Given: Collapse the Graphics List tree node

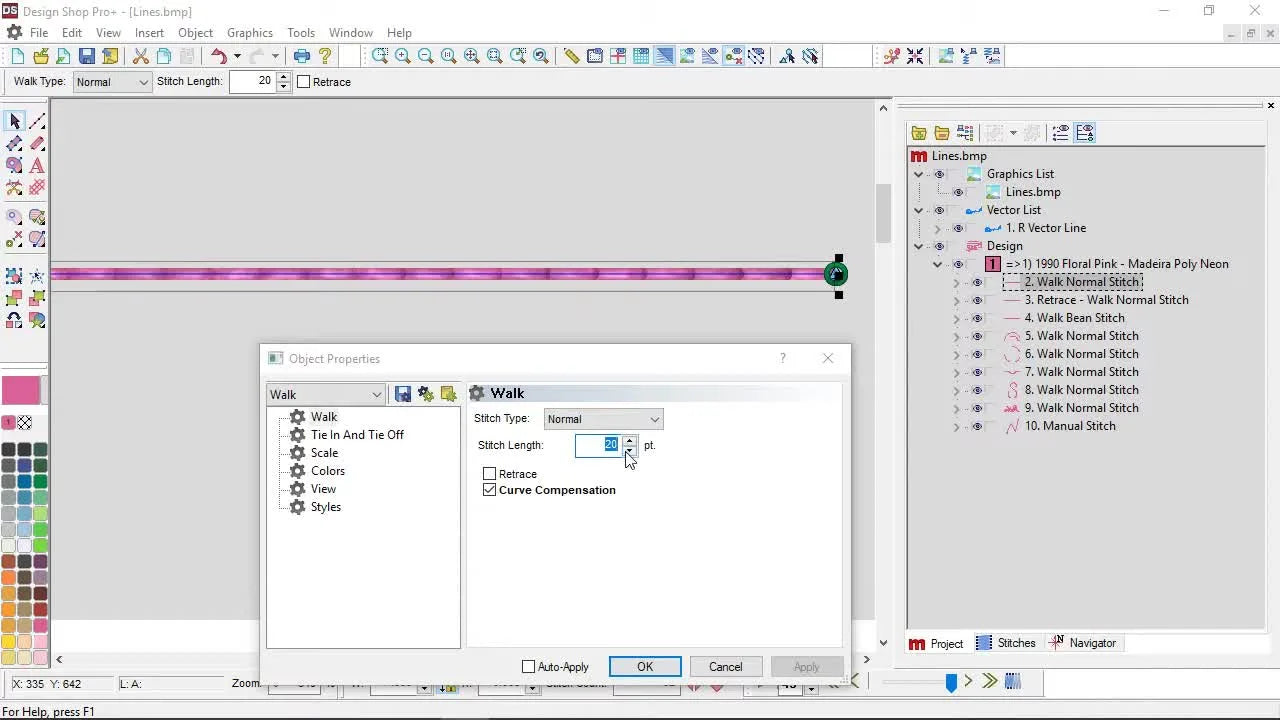Looking at the screenshot, I should [x=918, y=174].
